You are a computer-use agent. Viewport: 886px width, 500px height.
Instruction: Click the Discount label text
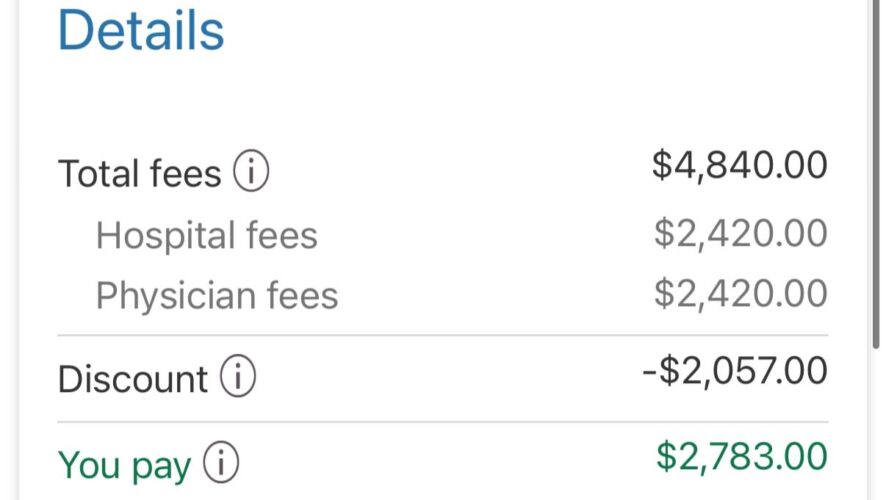tap(132, 380)
